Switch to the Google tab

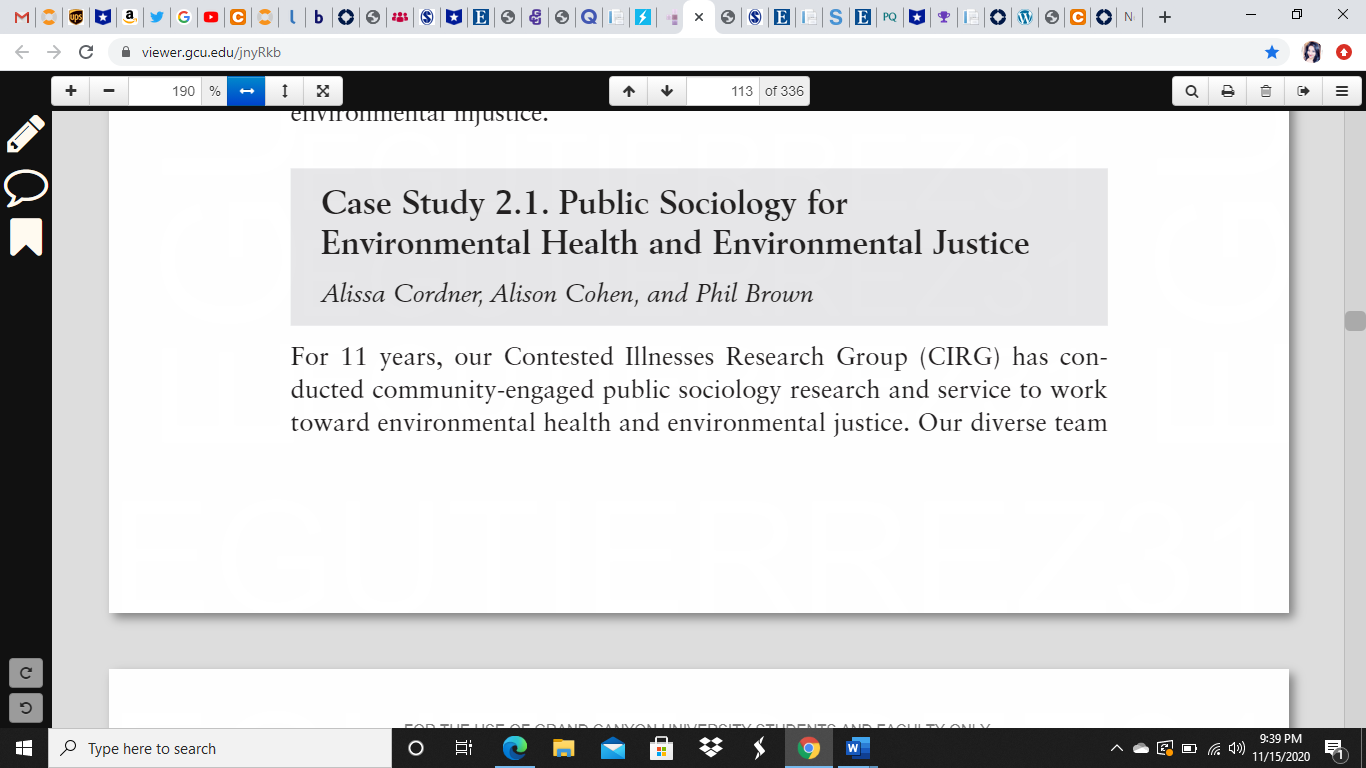pos(183,17)
